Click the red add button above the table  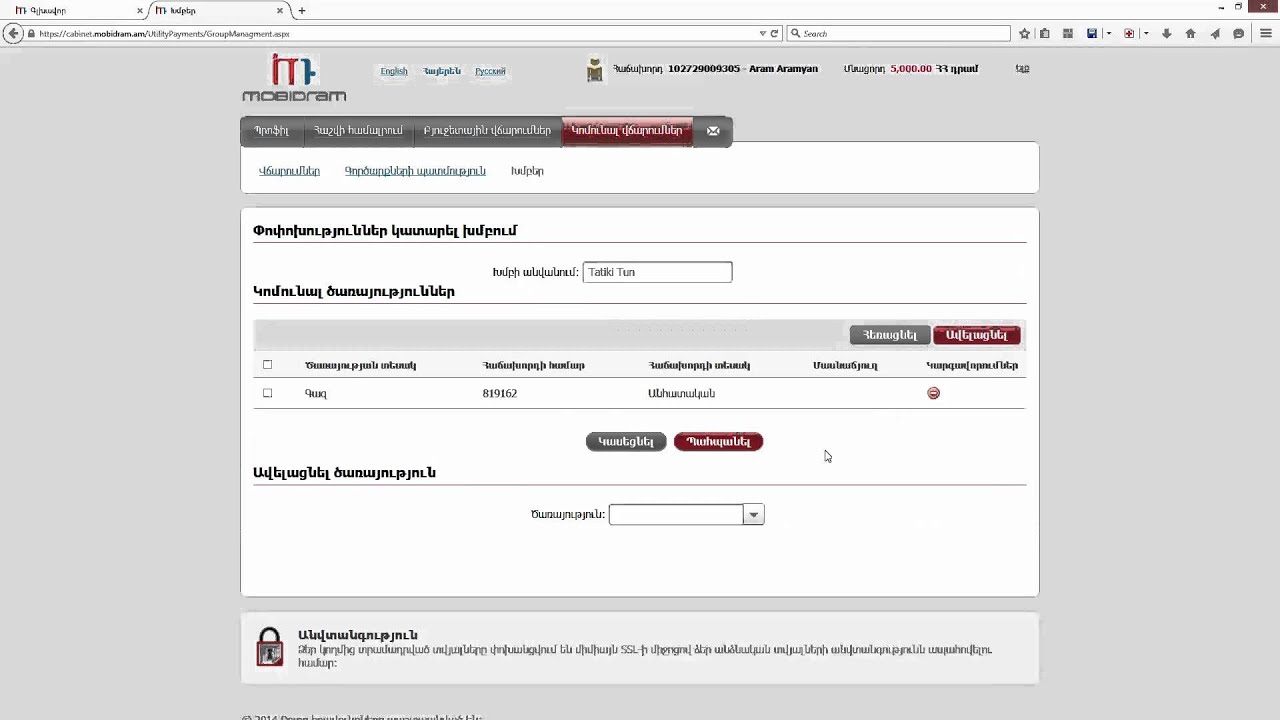click(977, 335)
